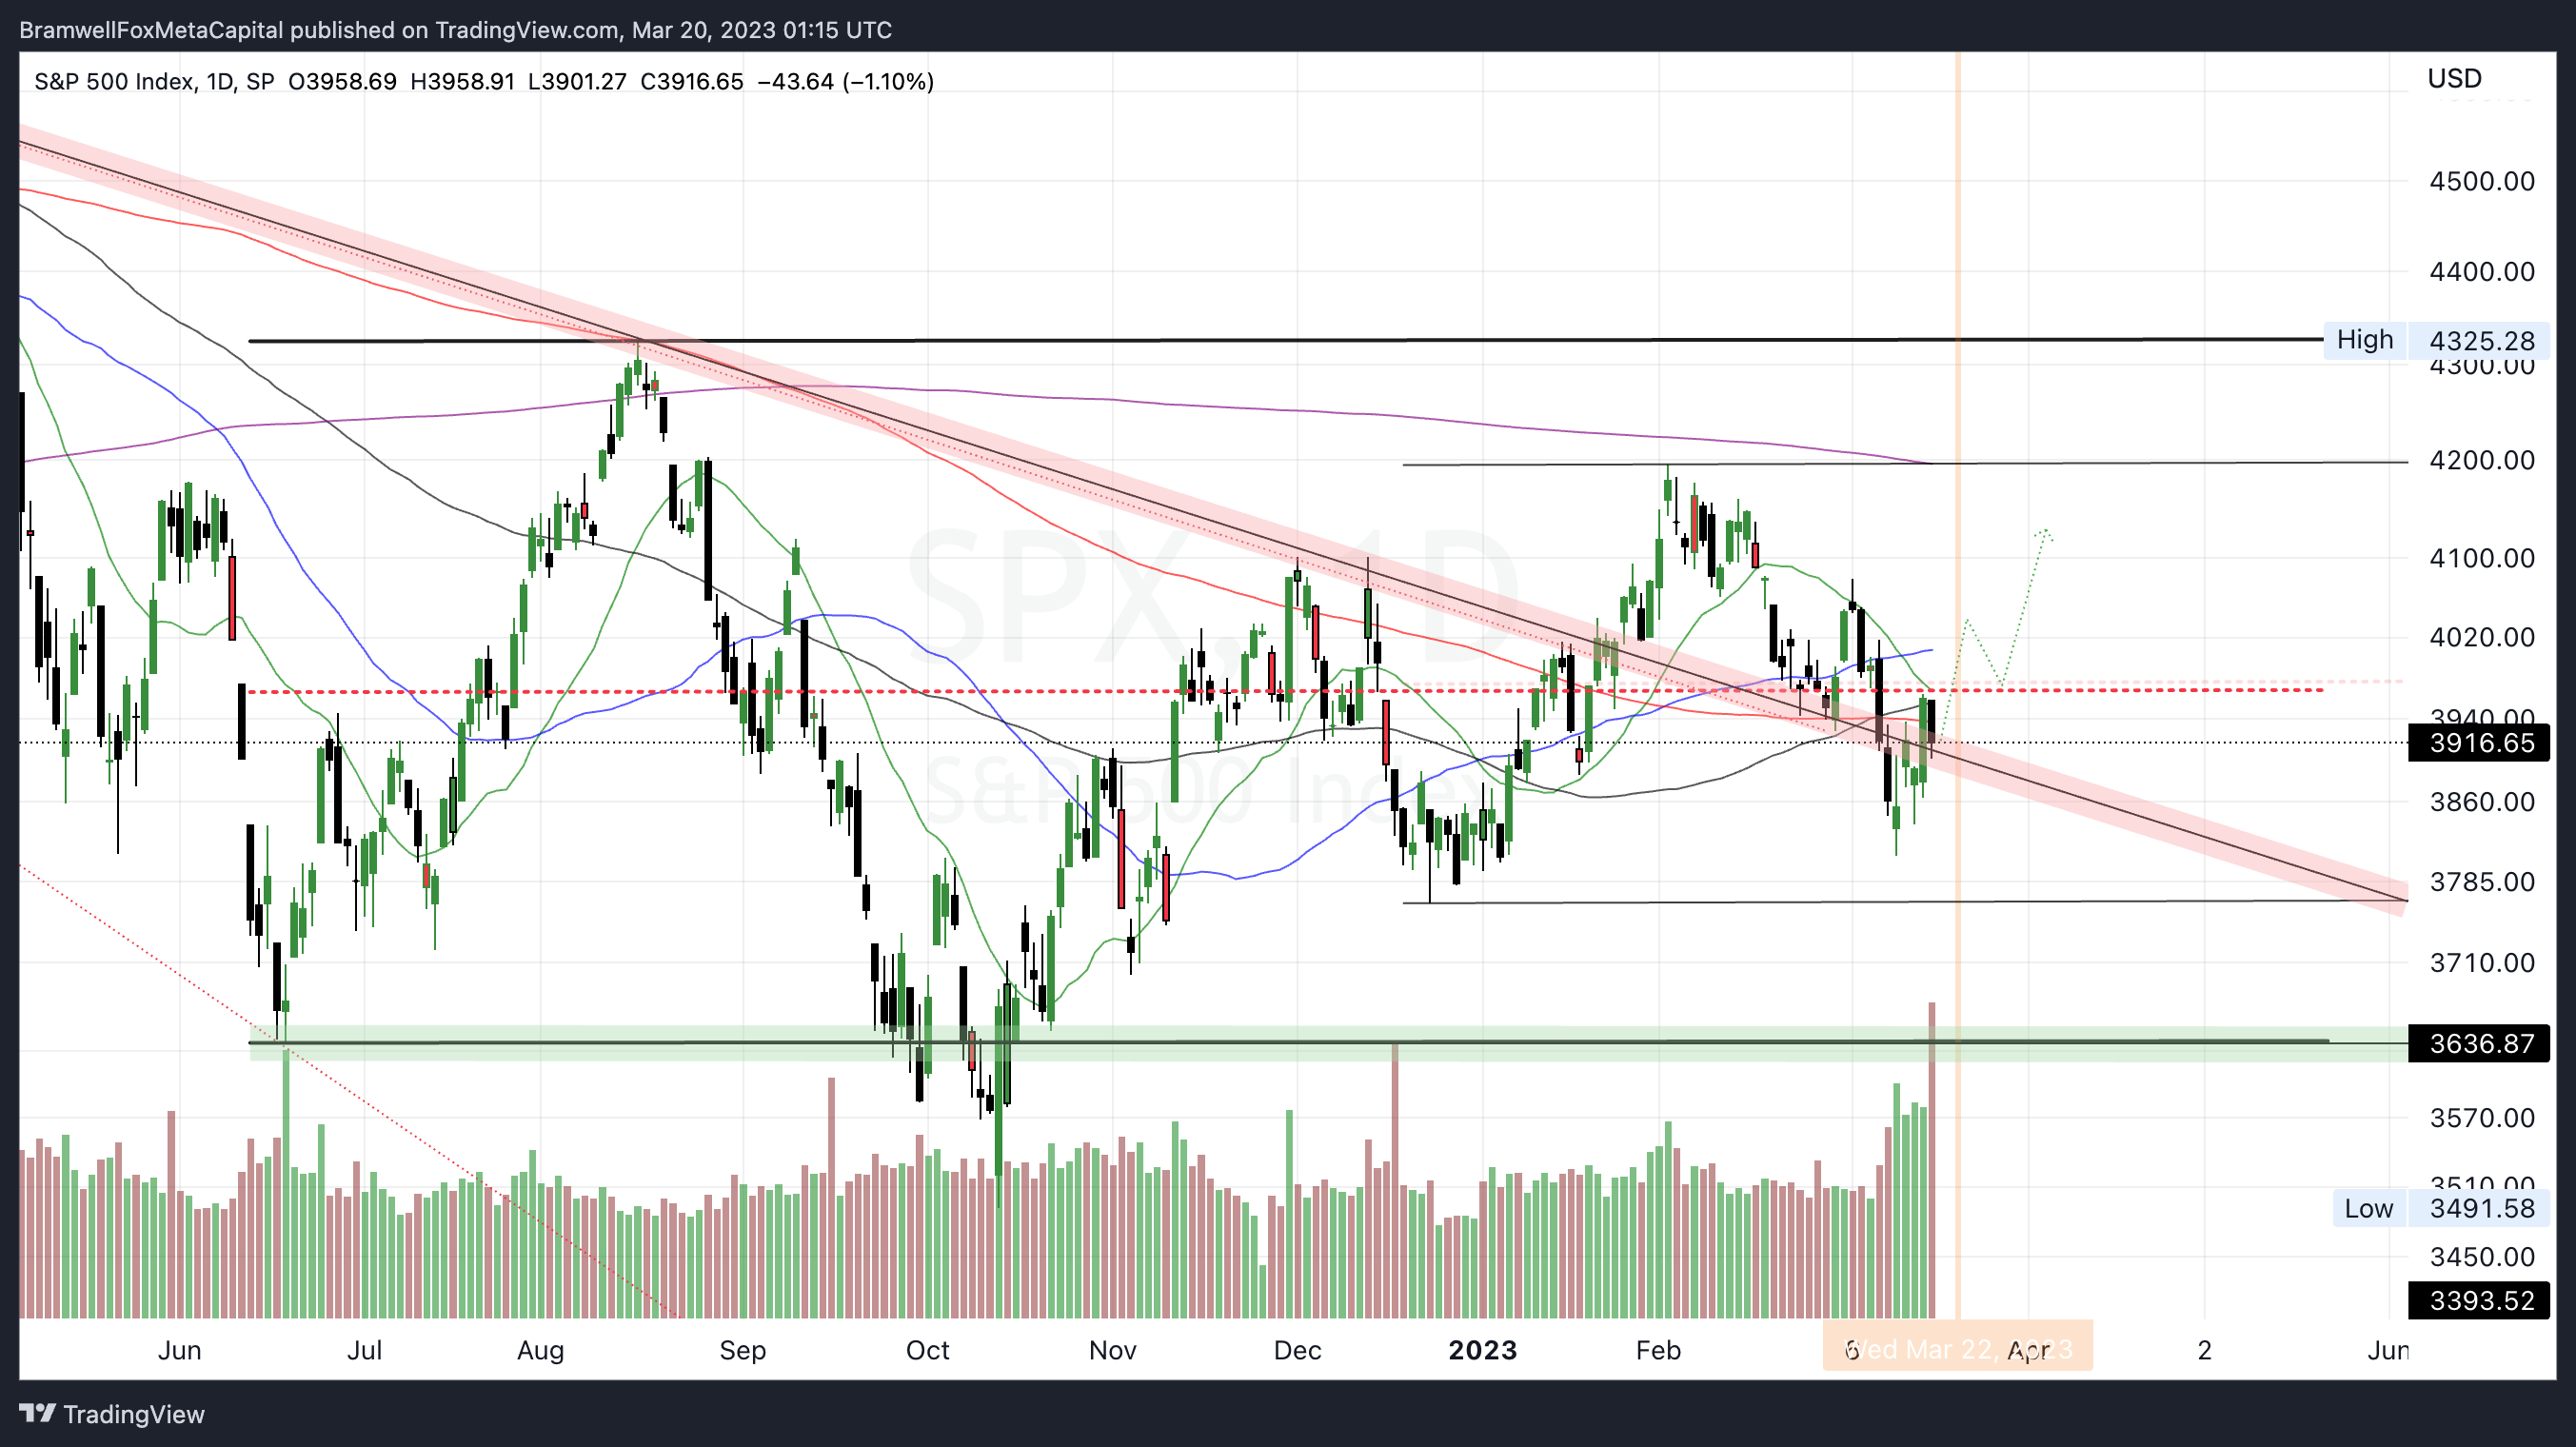The height and width of the screenshot is (1447, 2576).
Task: Click the 4200.00 price scale label
Action: point(2481,460)
